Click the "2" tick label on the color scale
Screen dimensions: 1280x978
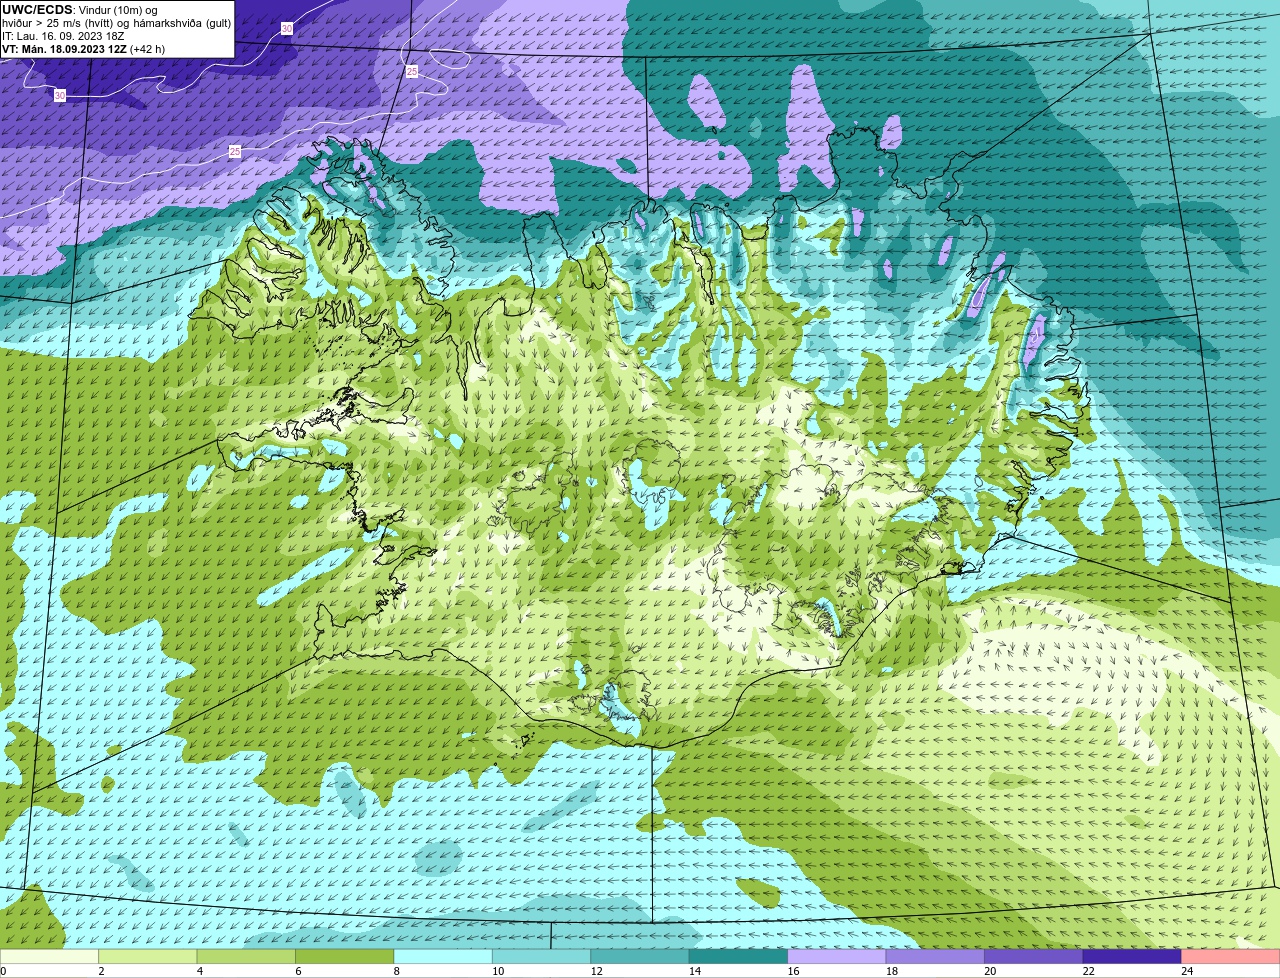tap(101, 971)
